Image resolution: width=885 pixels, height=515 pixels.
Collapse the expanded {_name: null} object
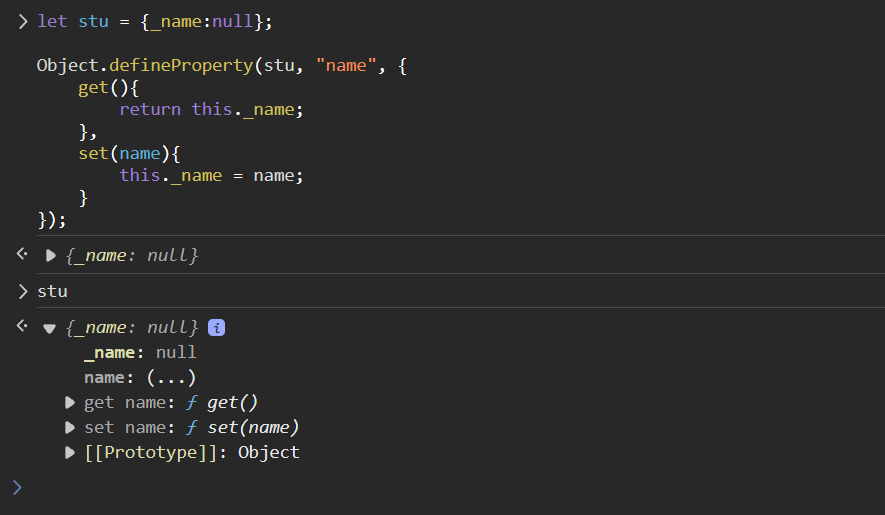[50, 328]
